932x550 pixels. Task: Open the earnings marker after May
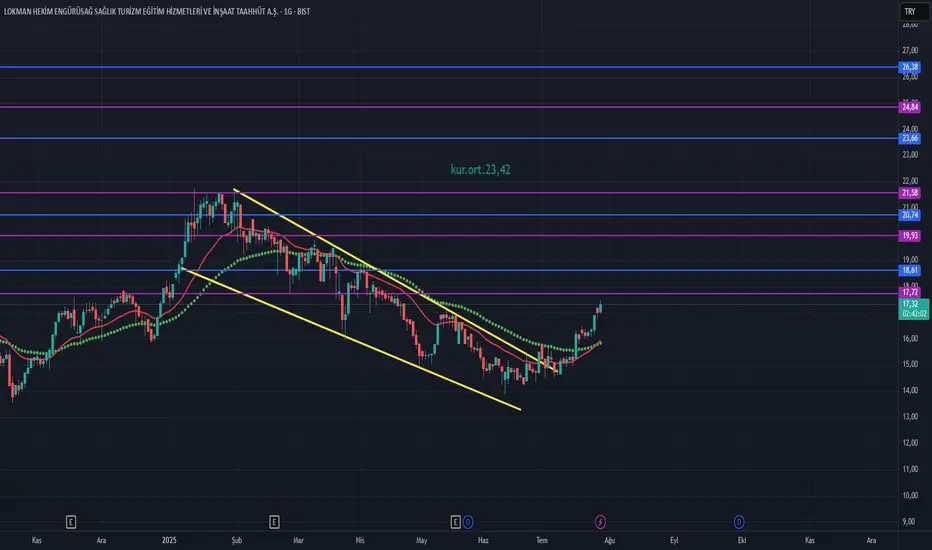(x=455, y=522)
